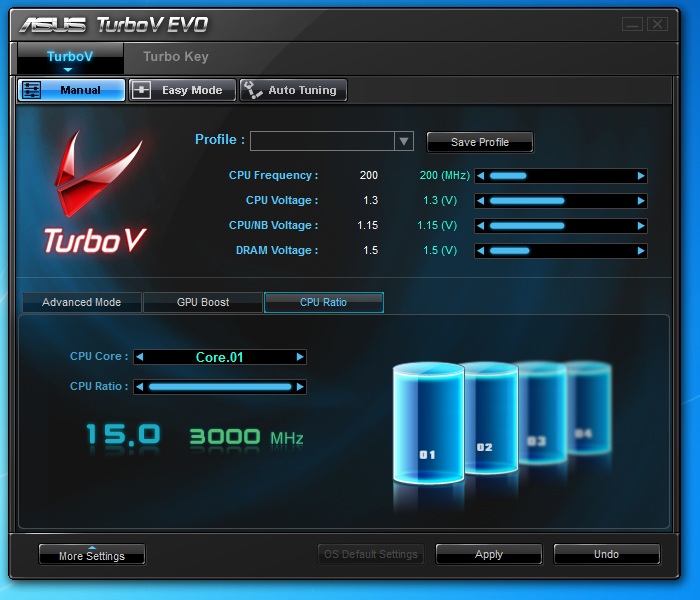Click the Auto Tuning wrench icon

tap(253, 90)
